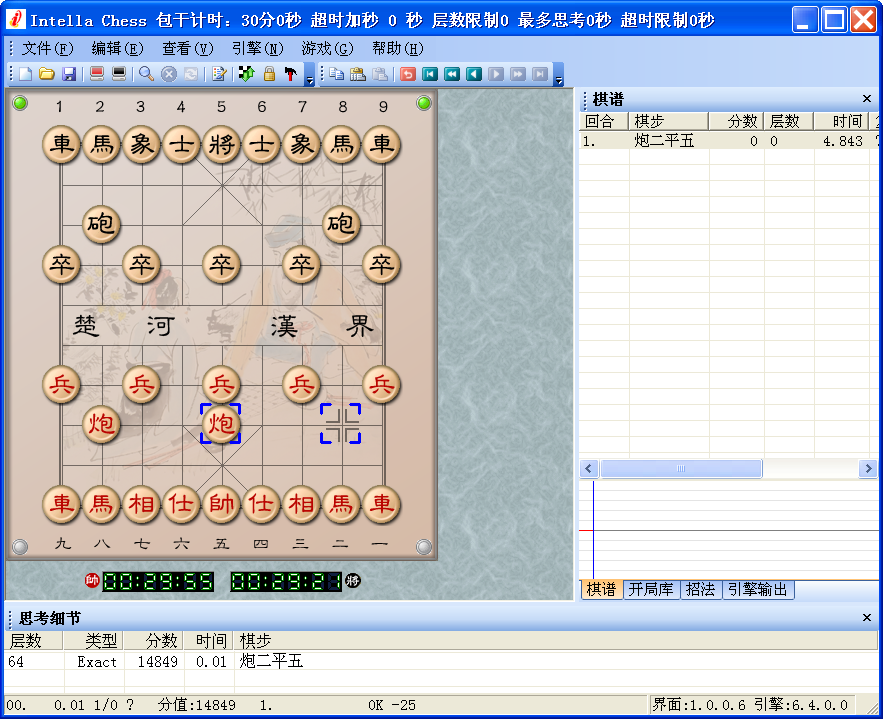
Task: Click the hammer settings icon on the toolbar
Action: [290, 73]
